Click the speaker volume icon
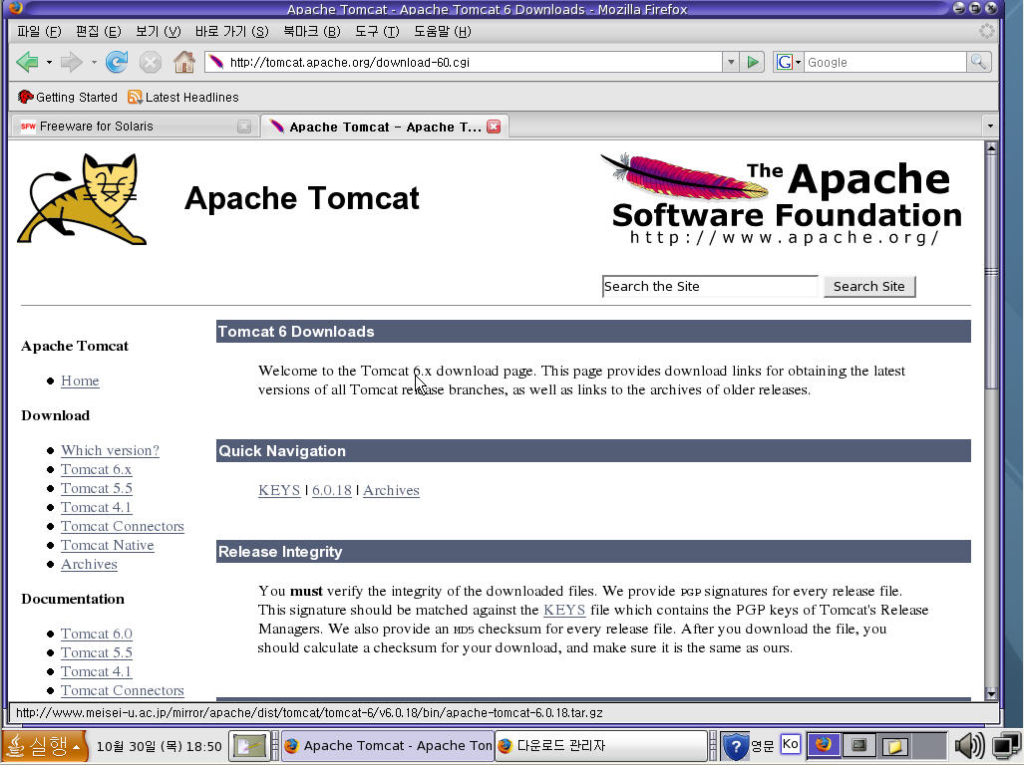The image size is (1024, 765). [x=969, y=745]
